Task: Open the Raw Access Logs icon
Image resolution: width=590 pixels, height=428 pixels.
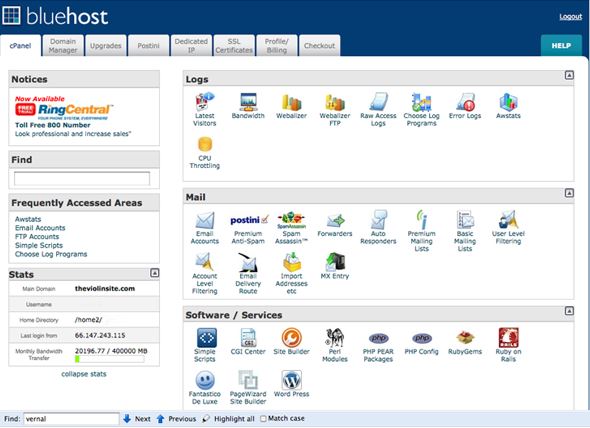Action: click(x=378, y=102)
